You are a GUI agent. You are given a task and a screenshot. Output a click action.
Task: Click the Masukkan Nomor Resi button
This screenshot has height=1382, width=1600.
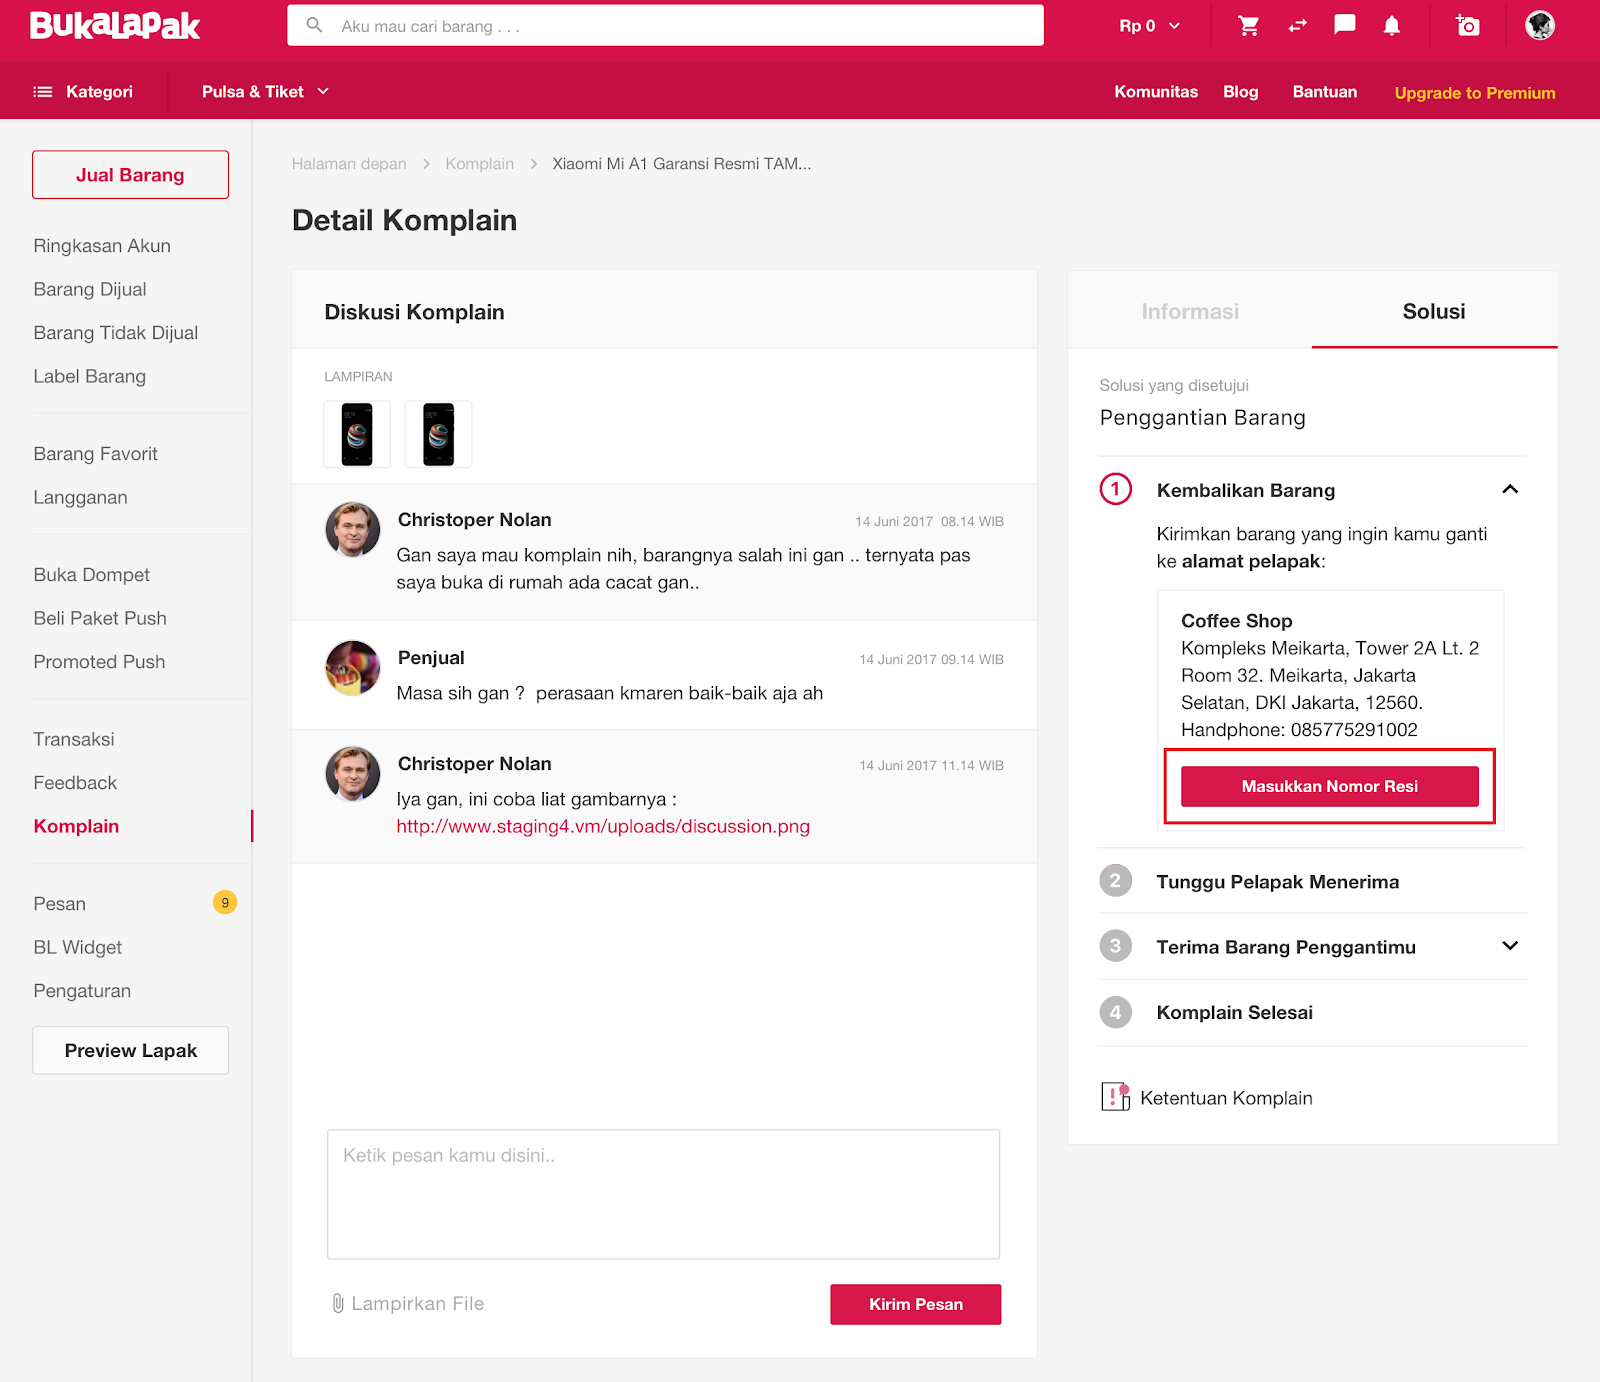[x=1330, y=786]
